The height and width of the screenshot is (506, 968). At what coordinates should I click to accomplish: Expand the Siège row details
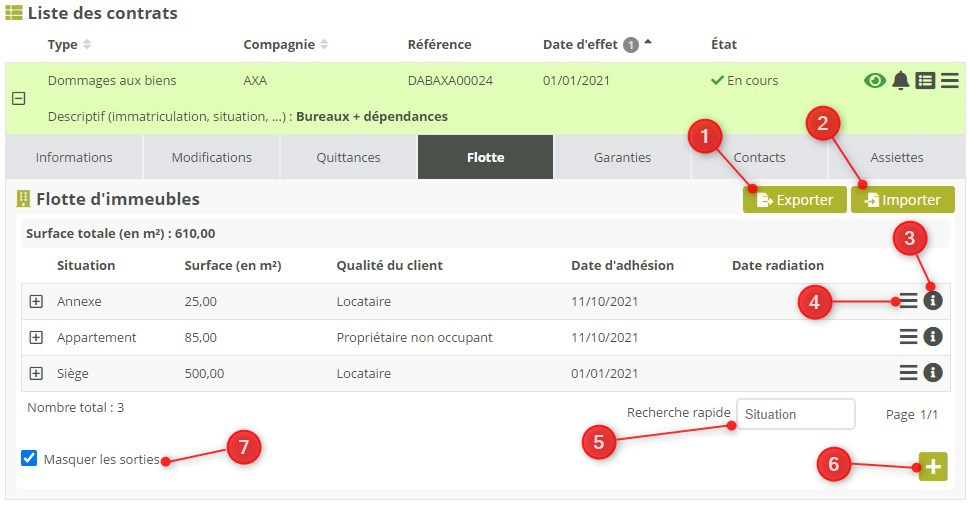coord(36,373)
